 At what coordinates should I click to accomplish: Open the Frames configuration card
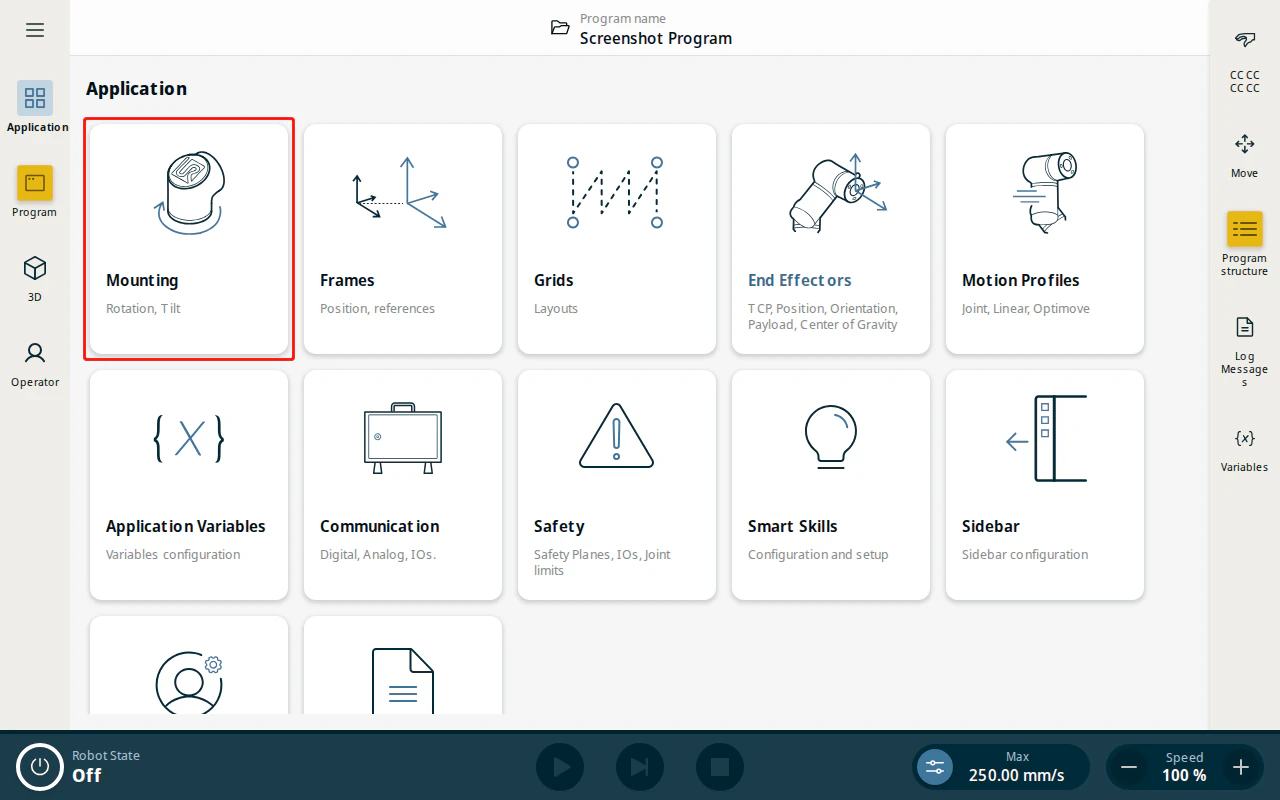click(403, 239)
